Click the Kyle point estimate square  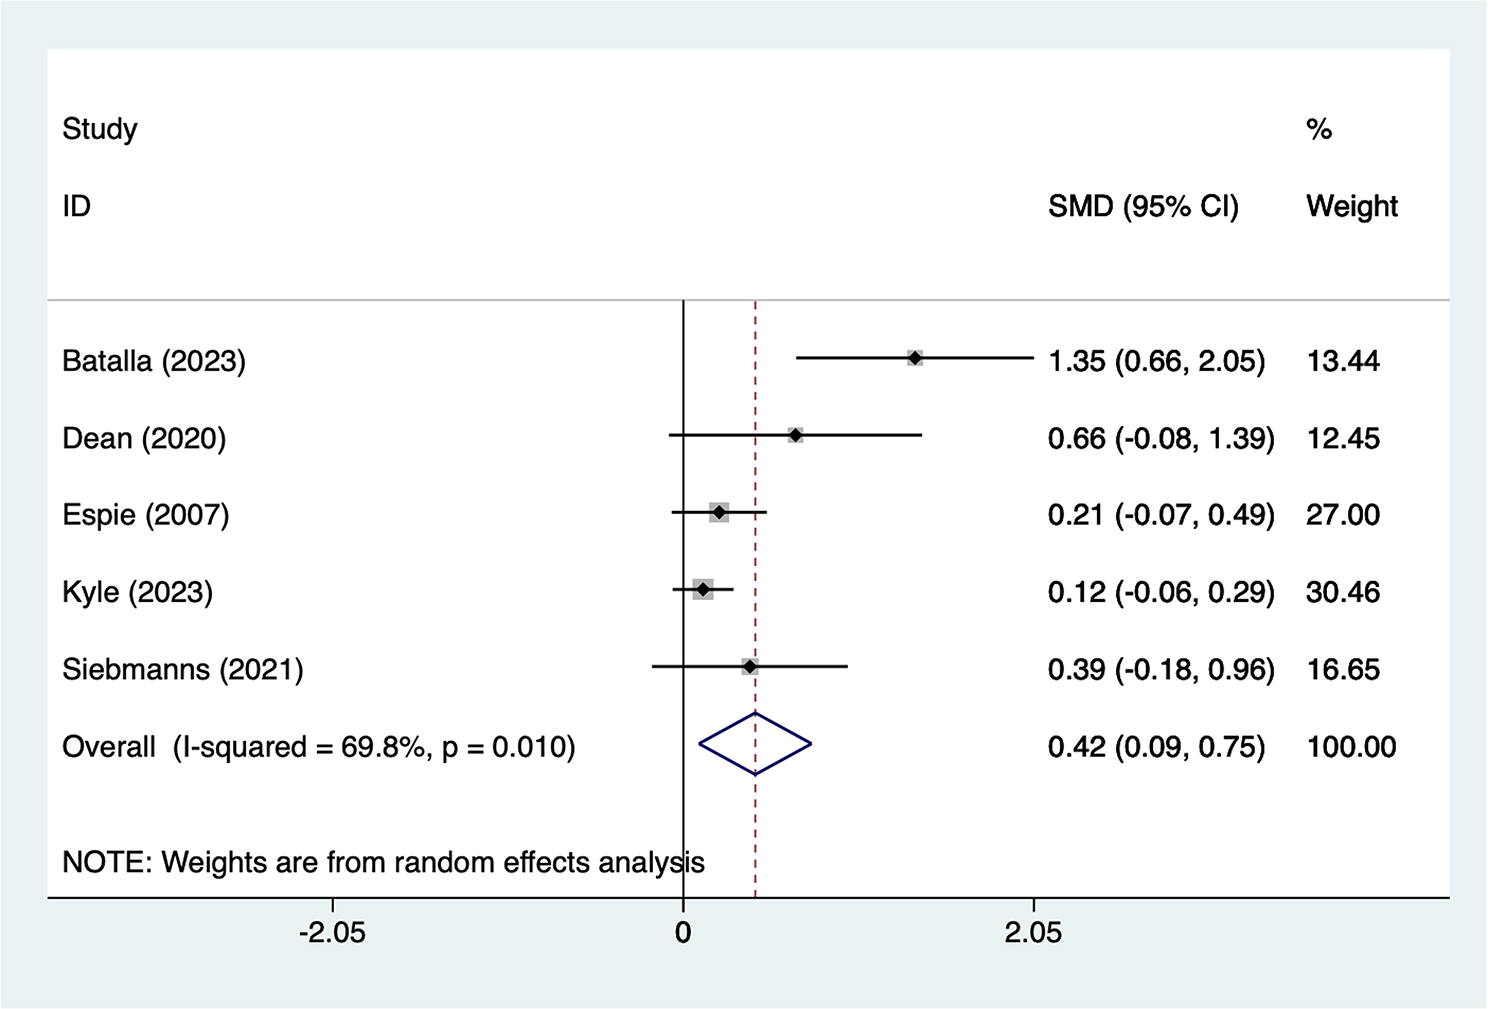pos(703,589)
